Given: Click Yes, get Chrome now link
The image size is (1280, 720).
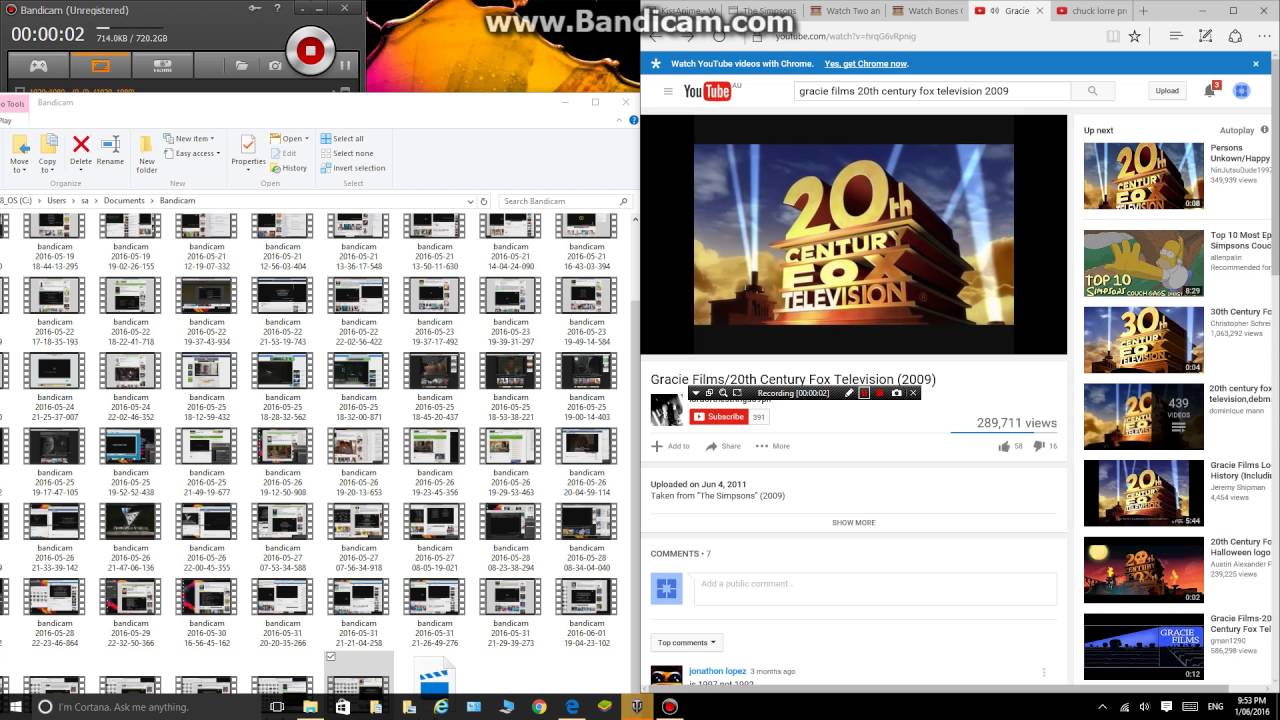Looking at the screenshot, I should [866, 64].
